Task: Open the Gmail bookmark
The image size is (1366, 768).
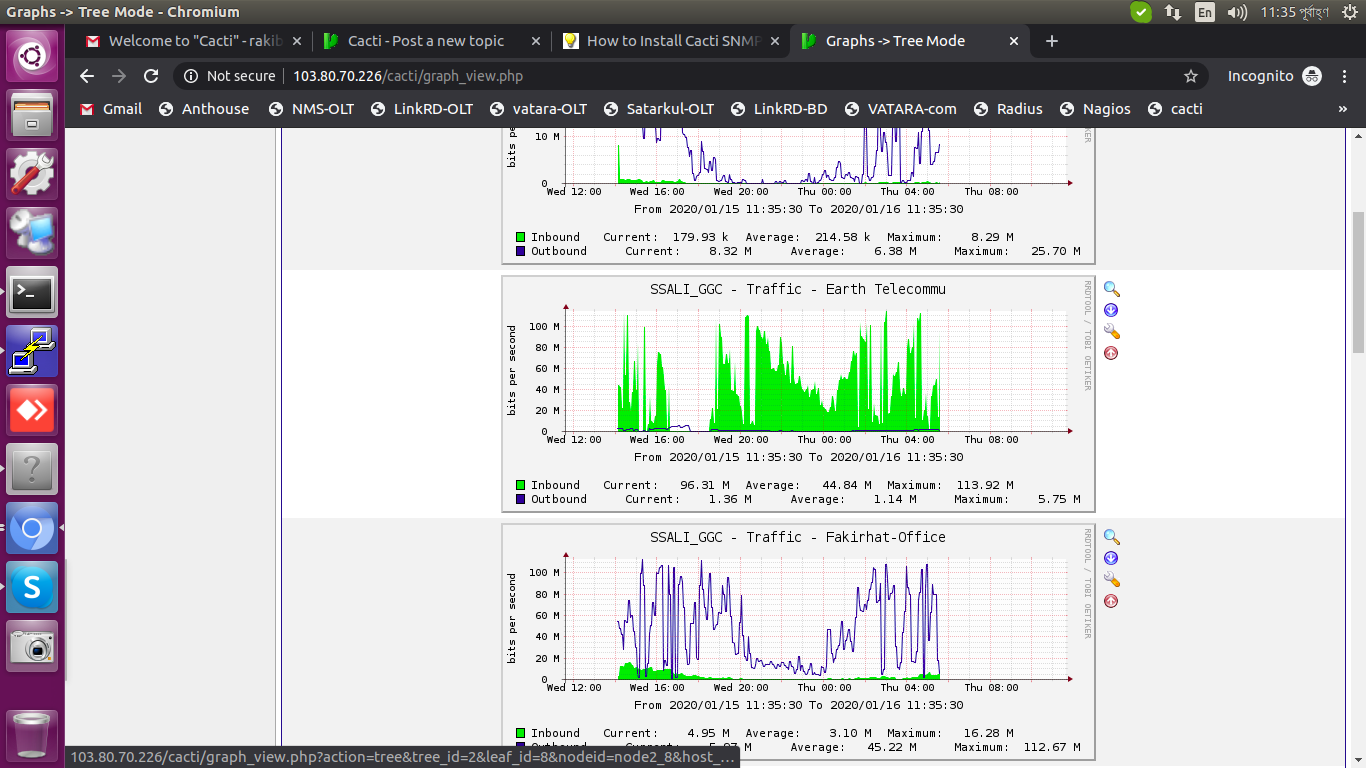Action: [112, 109]
